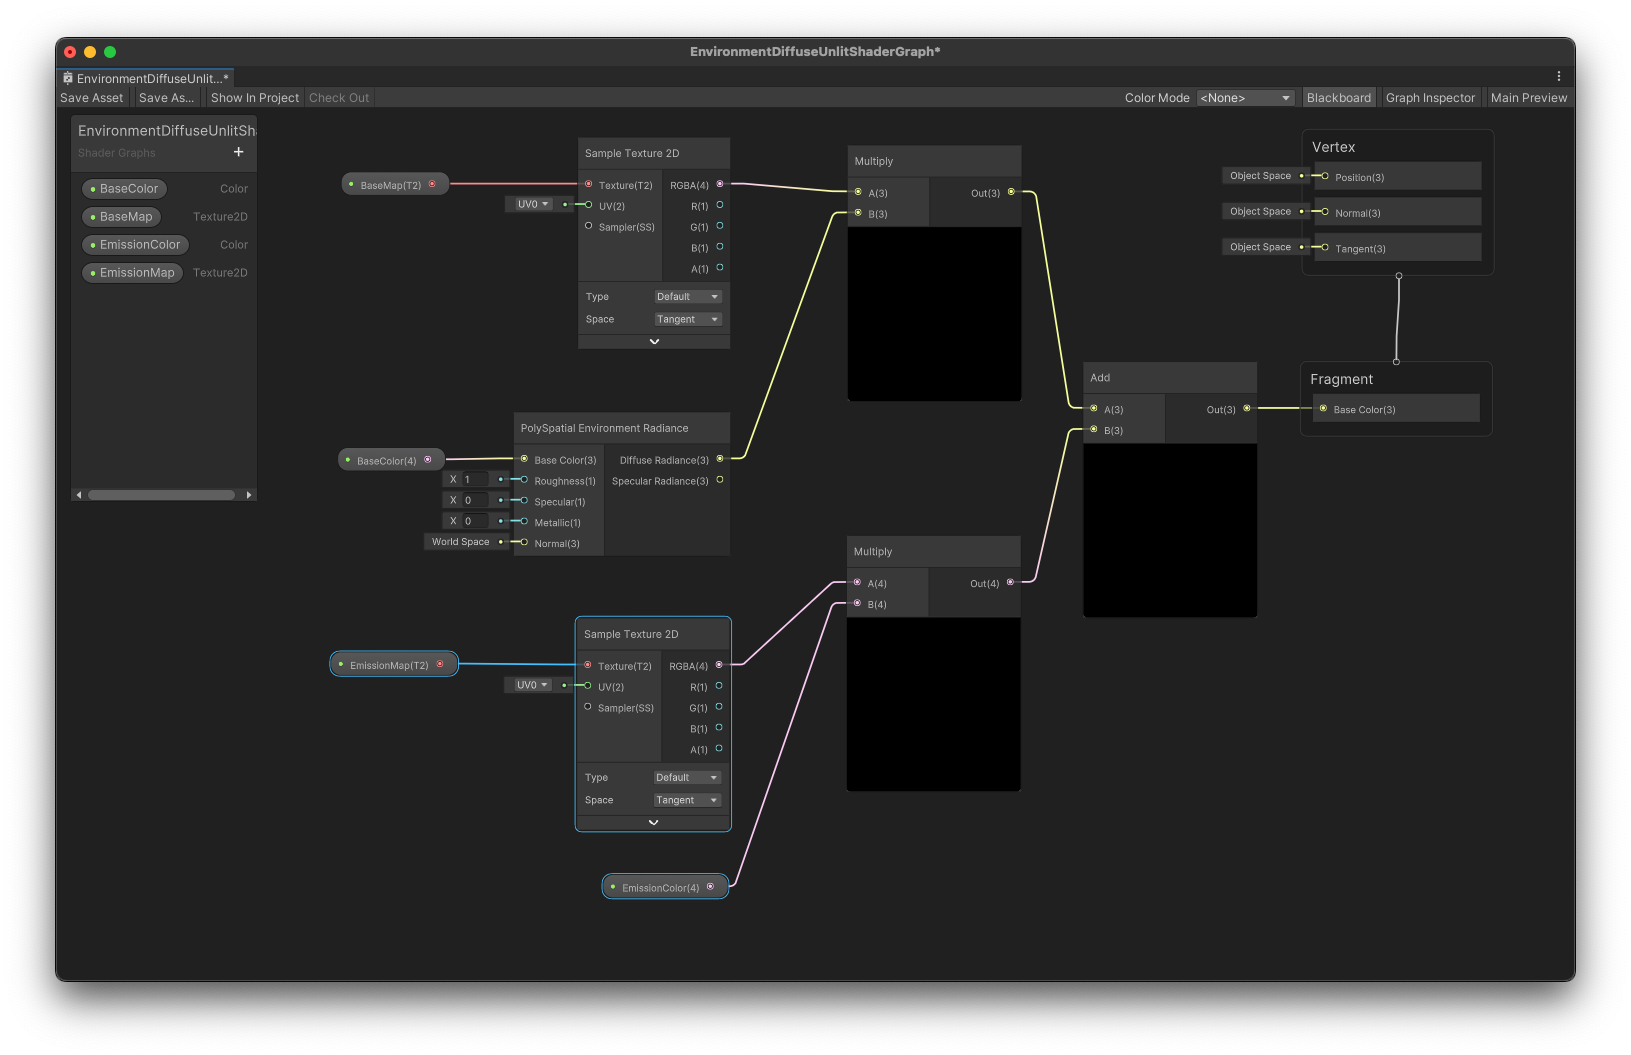
Task: Click the Add node Out(3) port
Action: click(1247, 408)
